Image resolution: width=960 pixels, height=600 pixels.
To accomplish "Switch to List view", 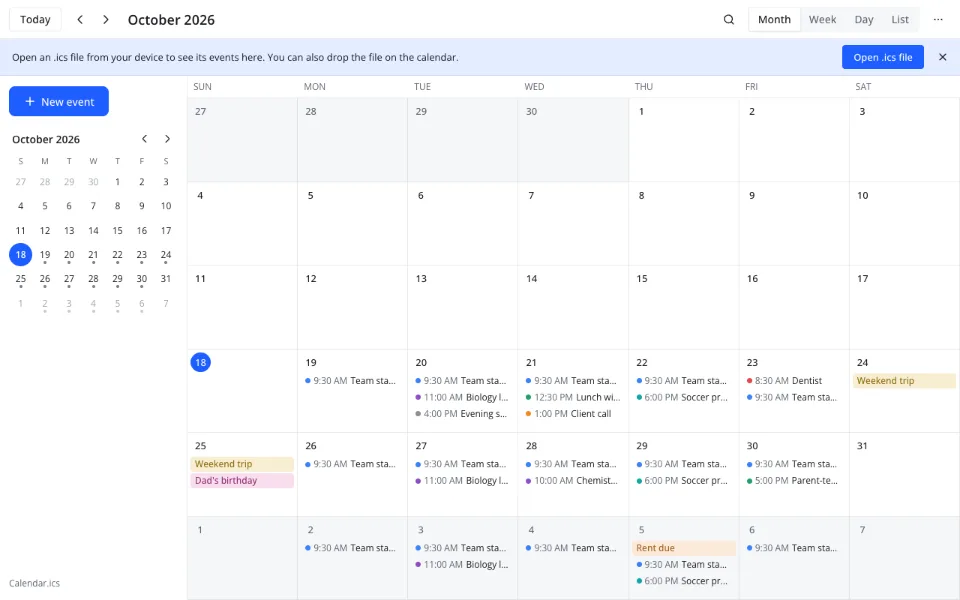I will pyautogui.click(x=899, y=20).
